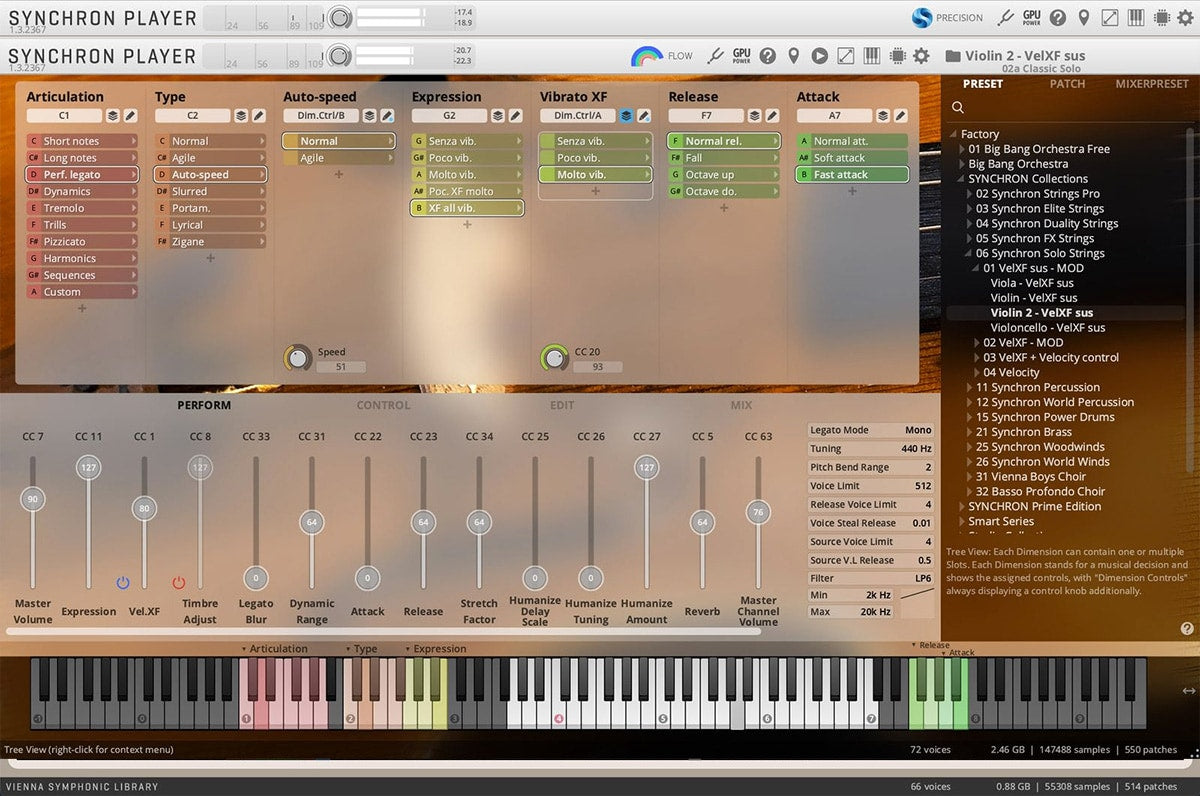The image size is (1200, 796).
Task: Click the C1 key field under Articulation
Action: 65,116
